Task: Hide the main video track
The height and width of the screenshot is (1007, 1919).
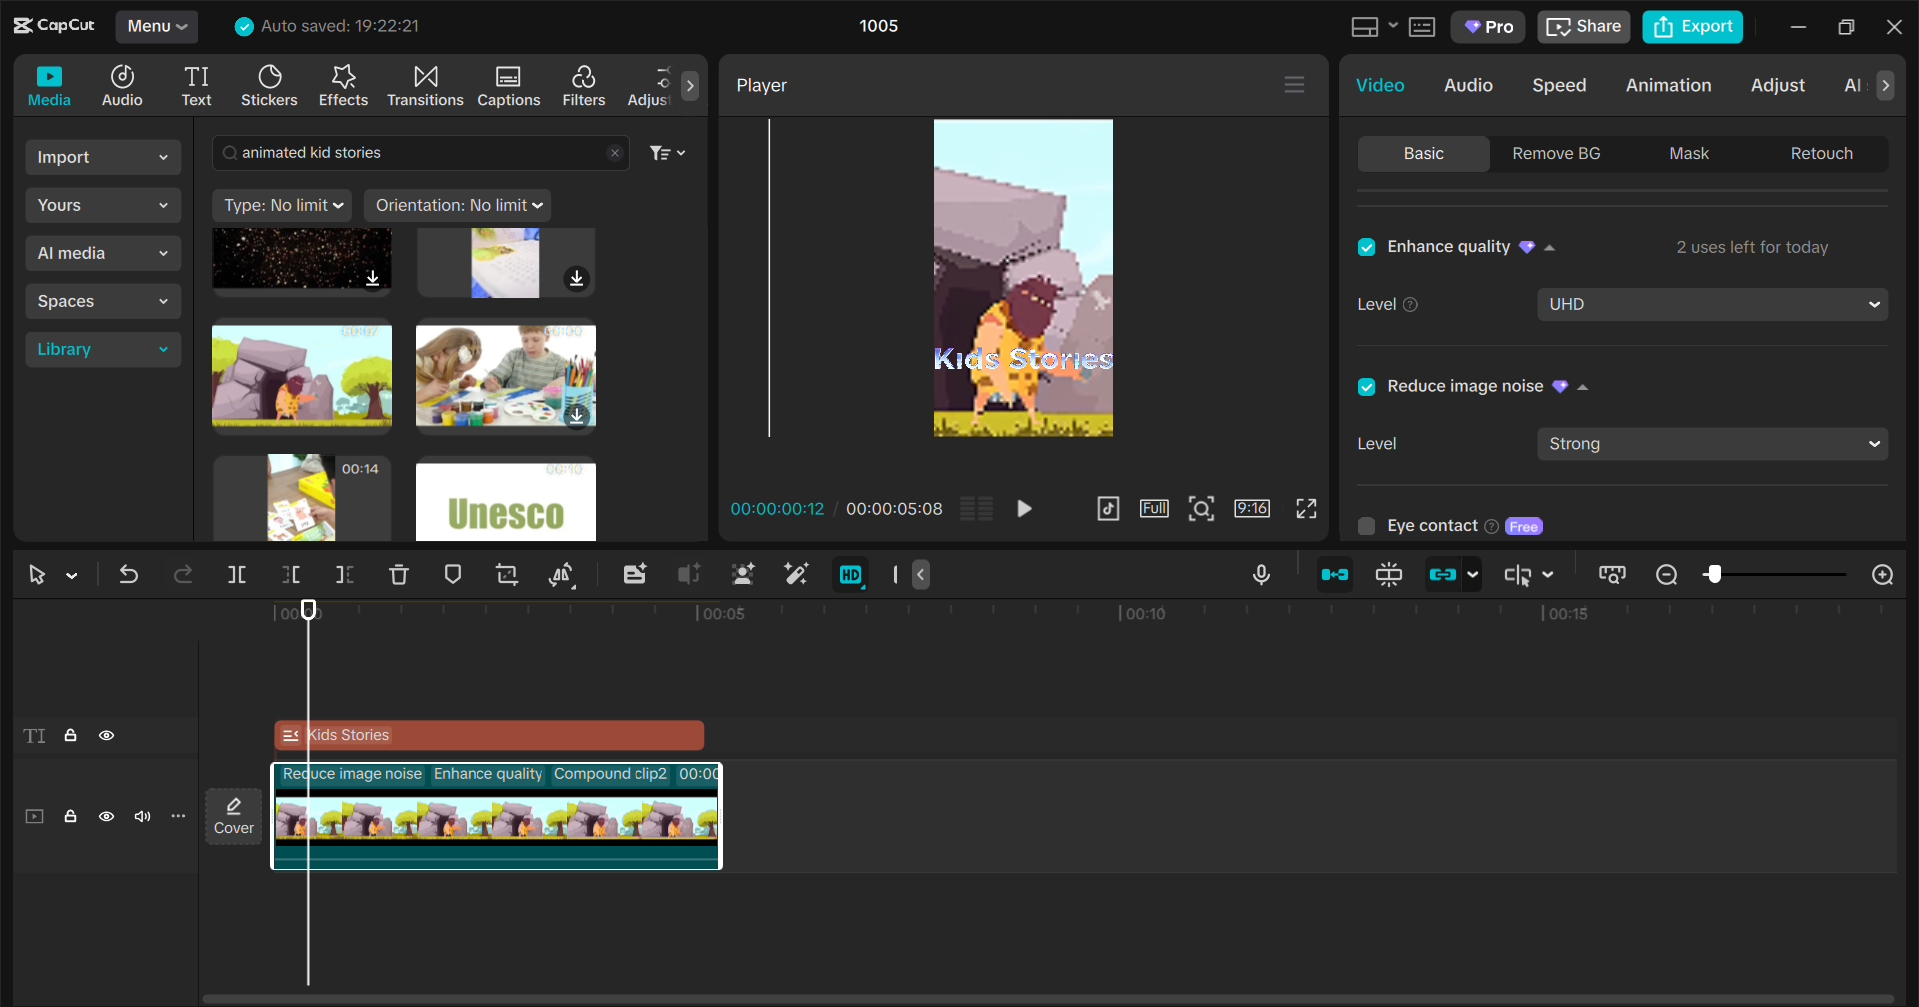Action: [106, 816]
